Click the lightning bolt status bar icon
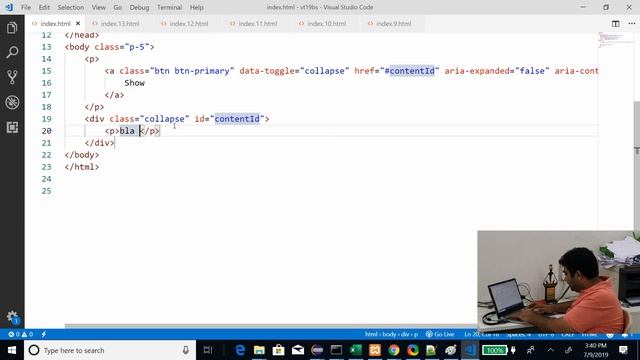The width and height of the screenshot is (640, 360). pyautogui.click(x=44, y=334)
